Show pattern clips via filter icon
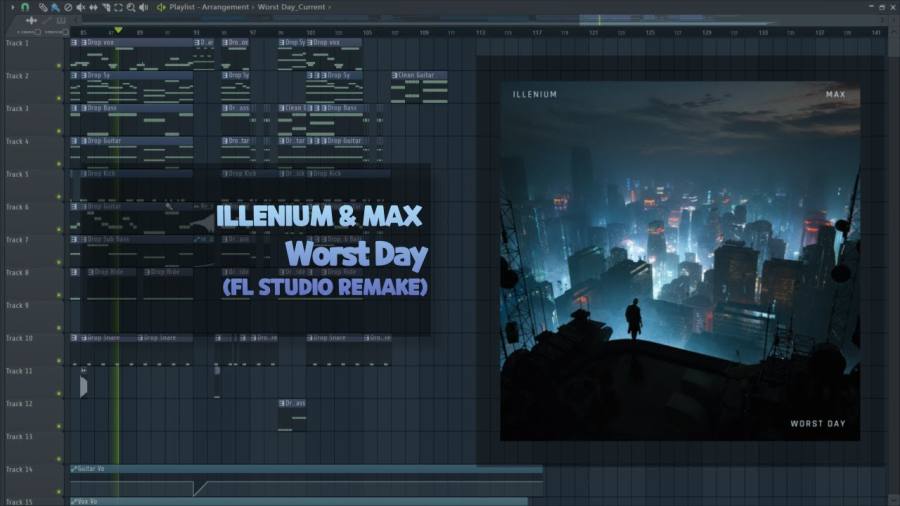This screenshot has width=900, height=506. [x=61, y=20]
